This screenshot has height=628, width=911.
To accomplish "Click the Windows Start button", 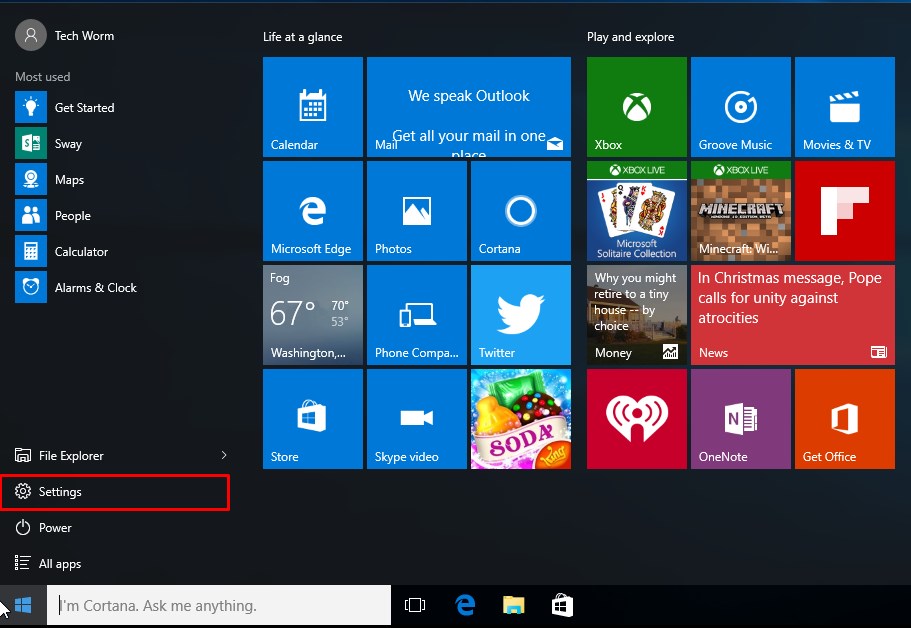I will tap(23, 606).
